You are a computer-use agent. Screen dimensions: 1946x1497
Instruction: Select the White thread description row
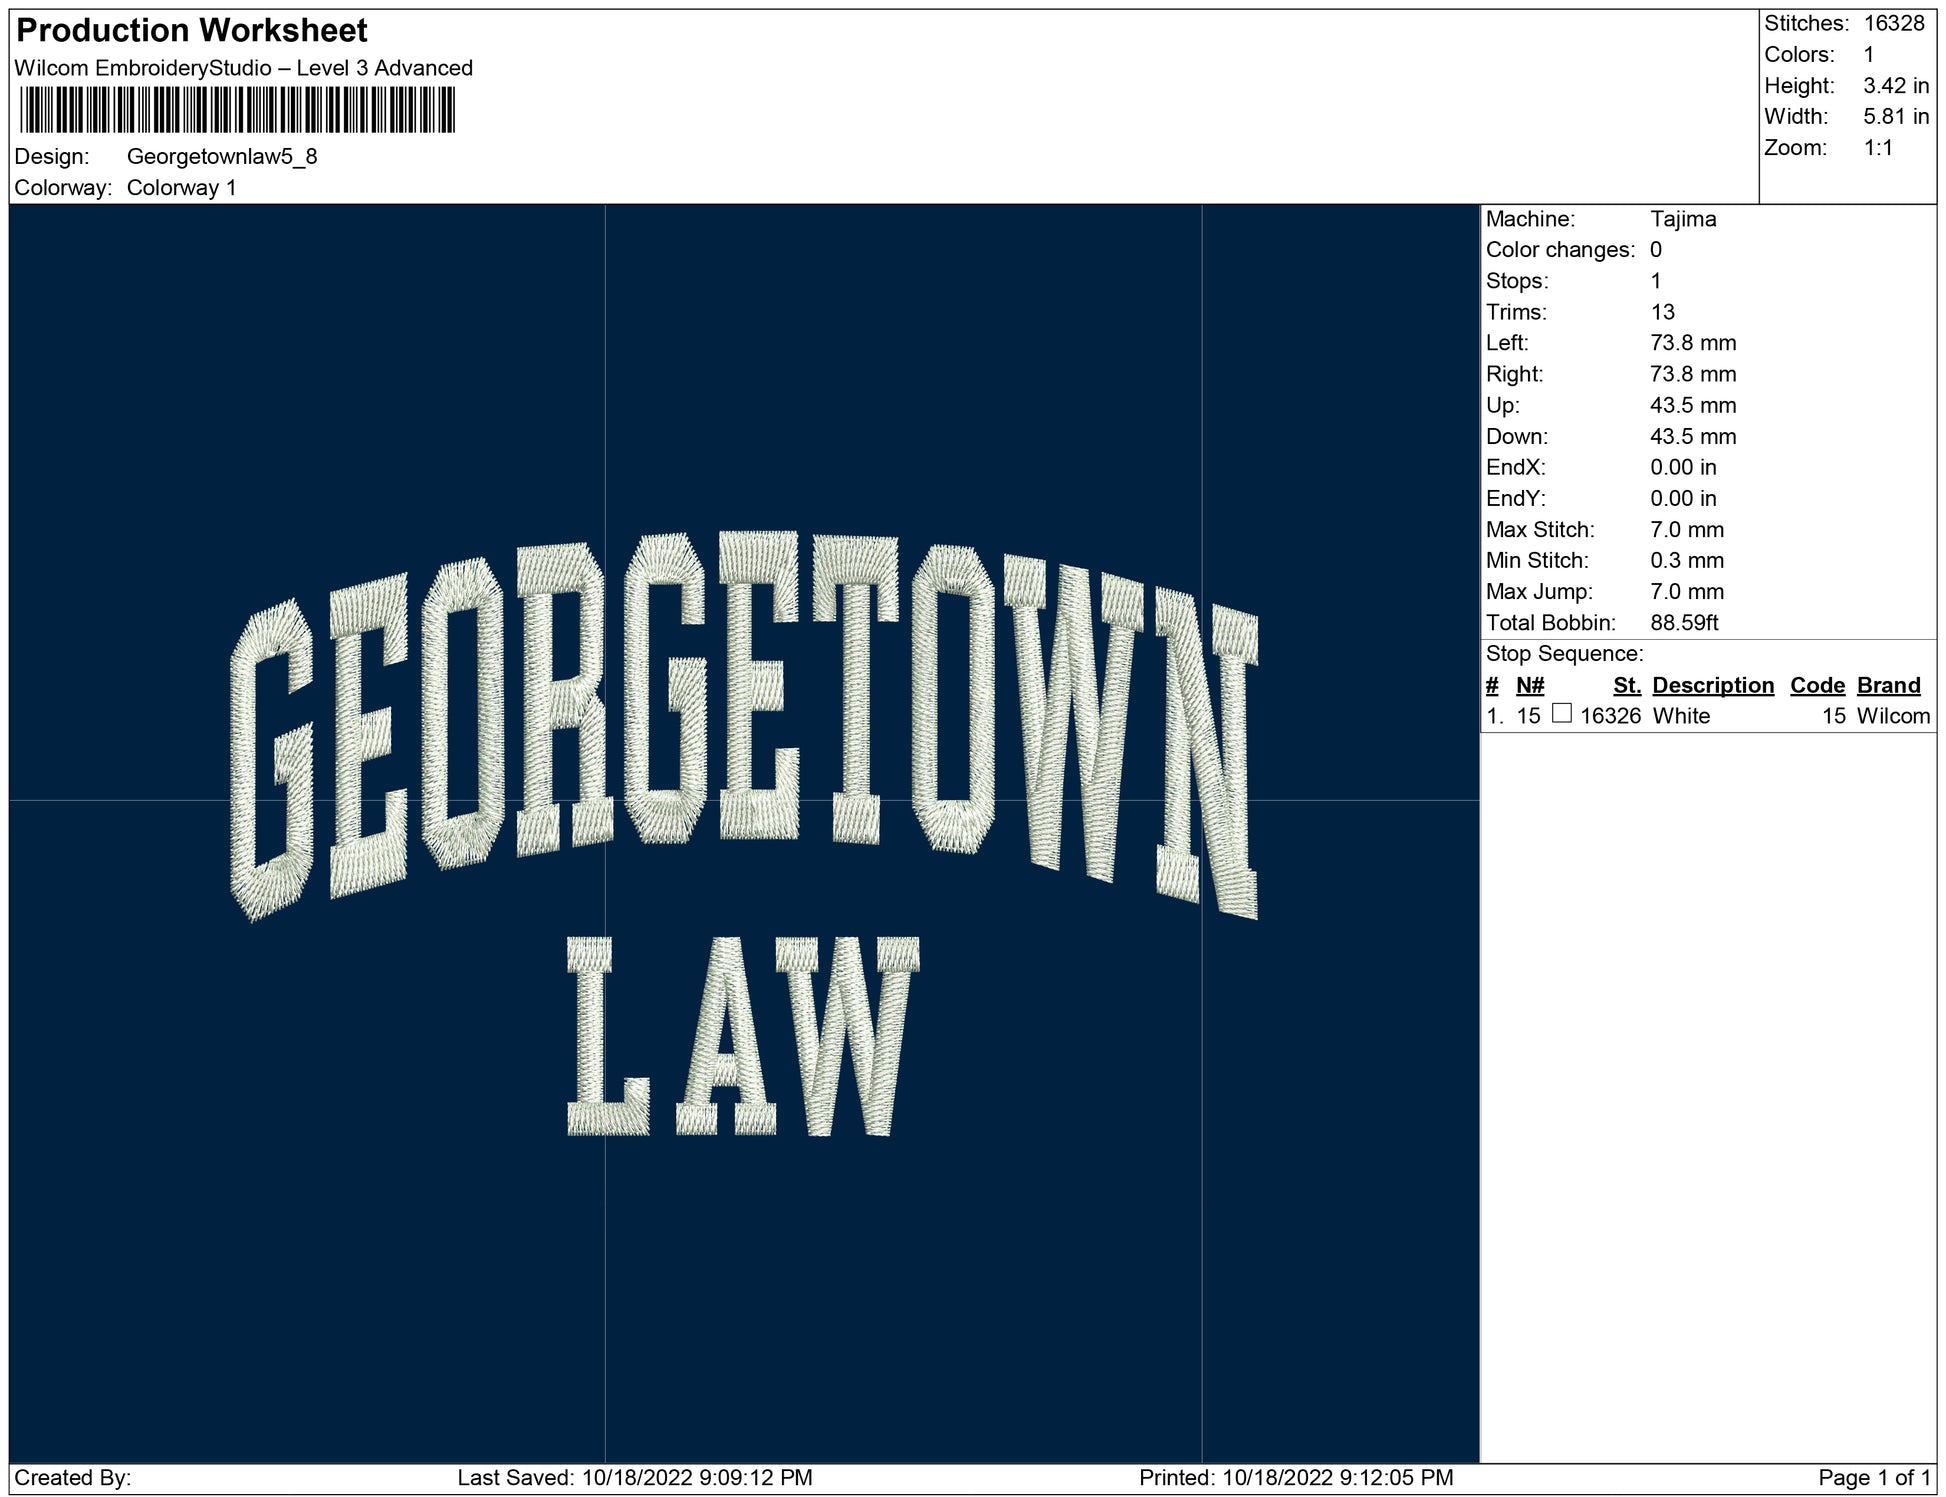coord(1681,716)
